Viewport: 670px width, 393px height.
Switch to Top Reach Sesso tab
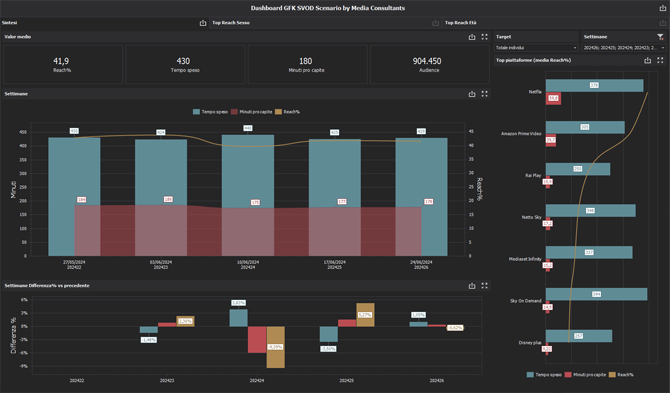231,23
